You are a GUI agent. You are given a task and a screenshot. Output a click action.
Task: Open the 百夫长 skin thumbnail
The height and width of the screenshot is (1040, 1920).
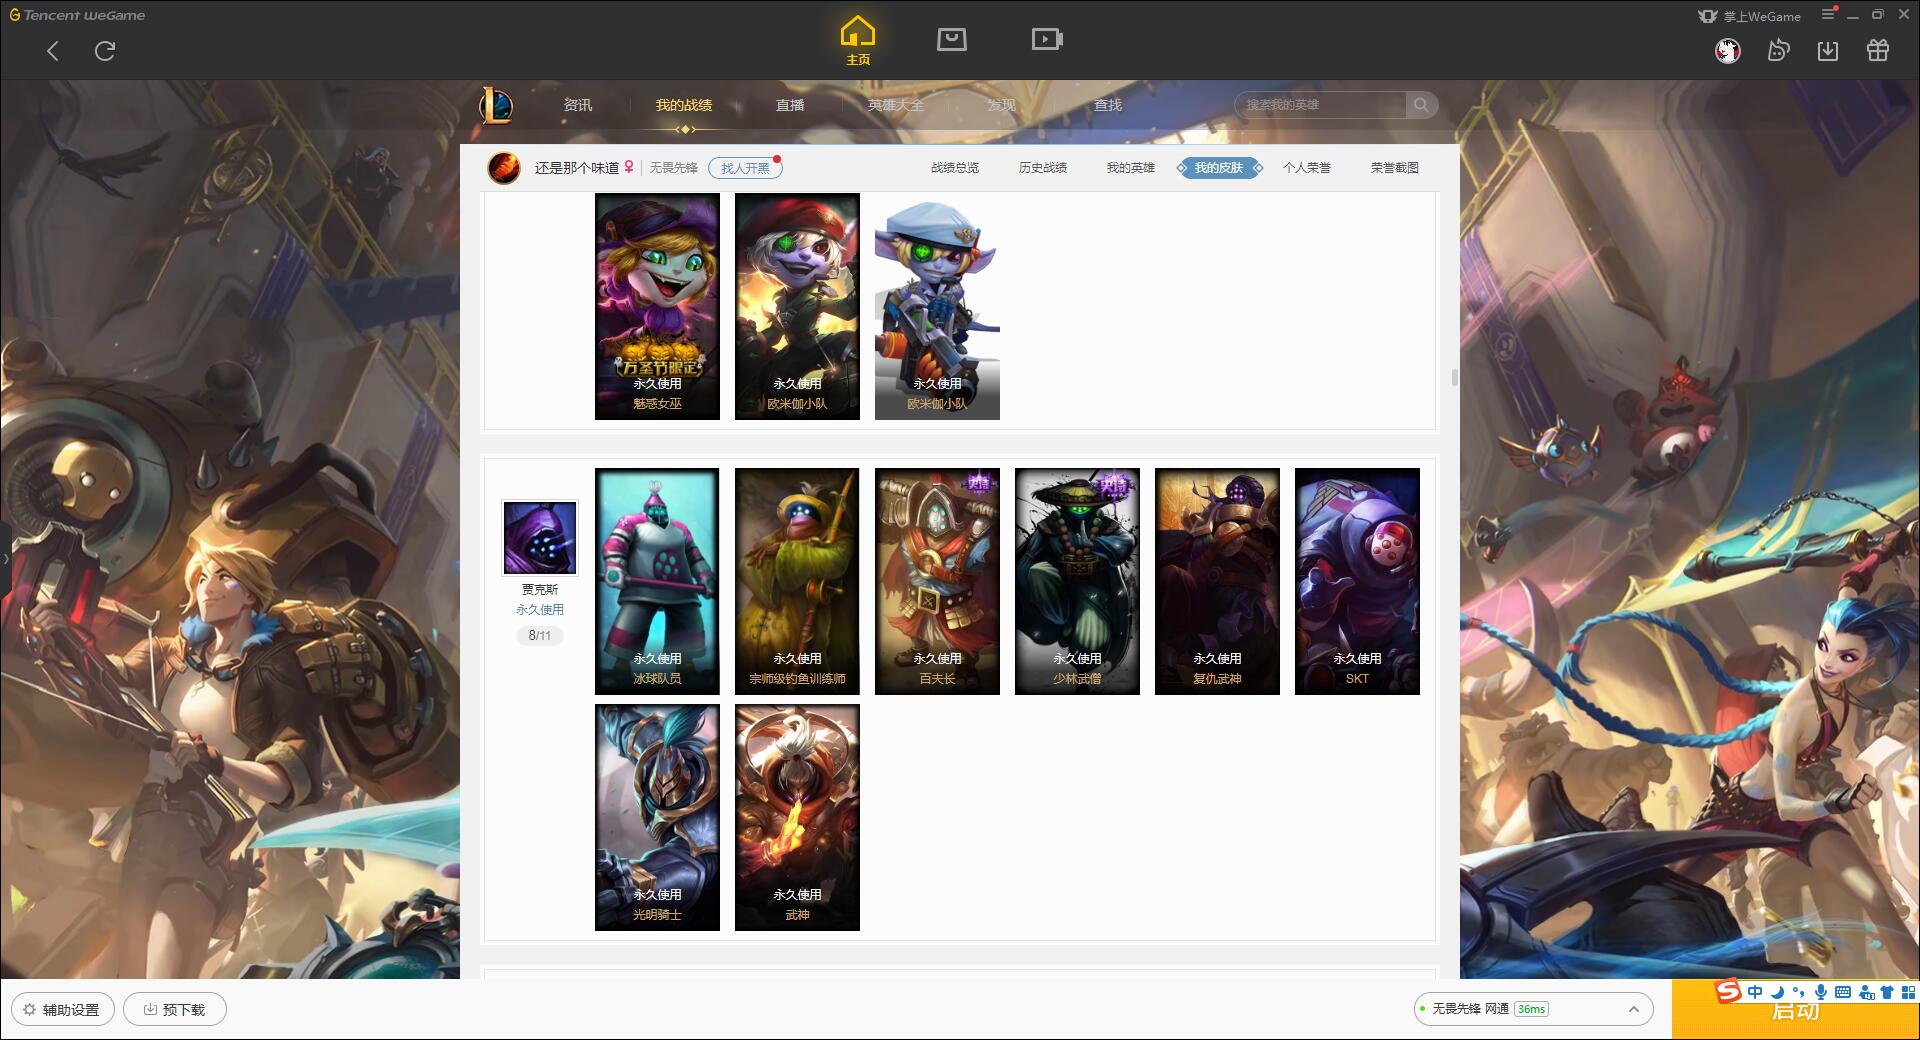point(937,581)
